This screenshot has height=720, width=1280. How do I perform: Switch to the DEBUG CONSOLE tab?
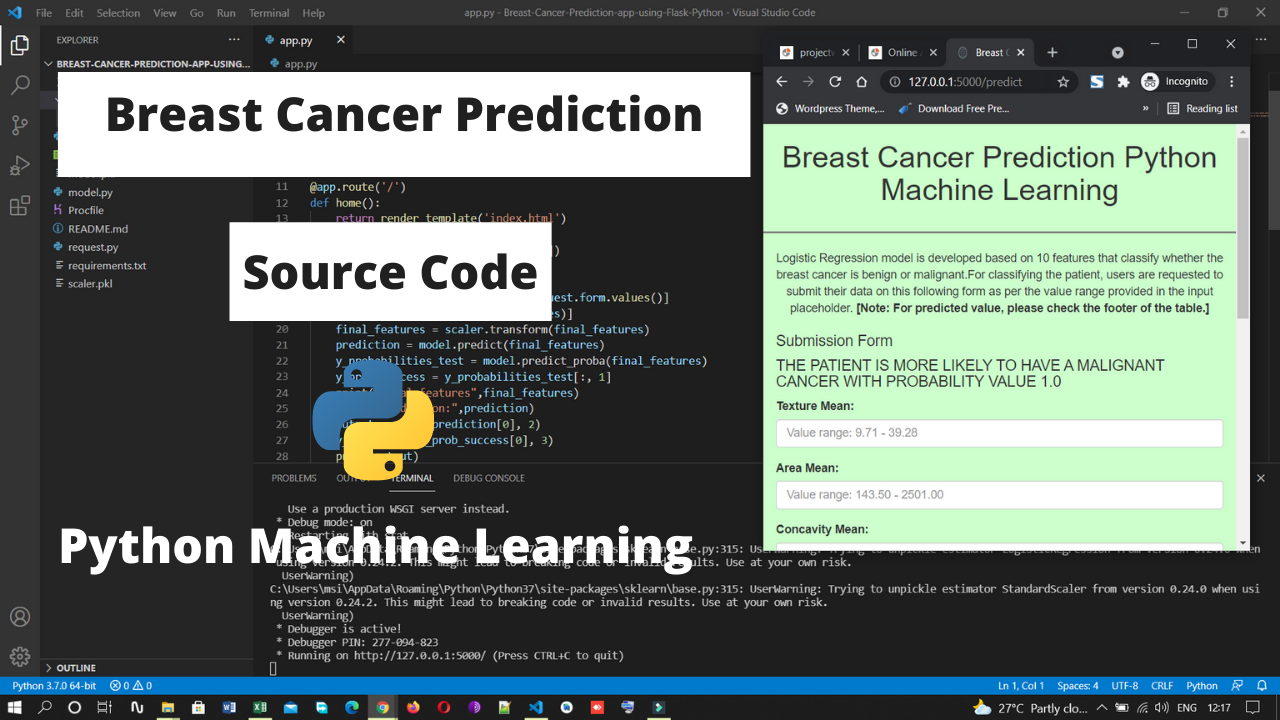pos(488,478)
